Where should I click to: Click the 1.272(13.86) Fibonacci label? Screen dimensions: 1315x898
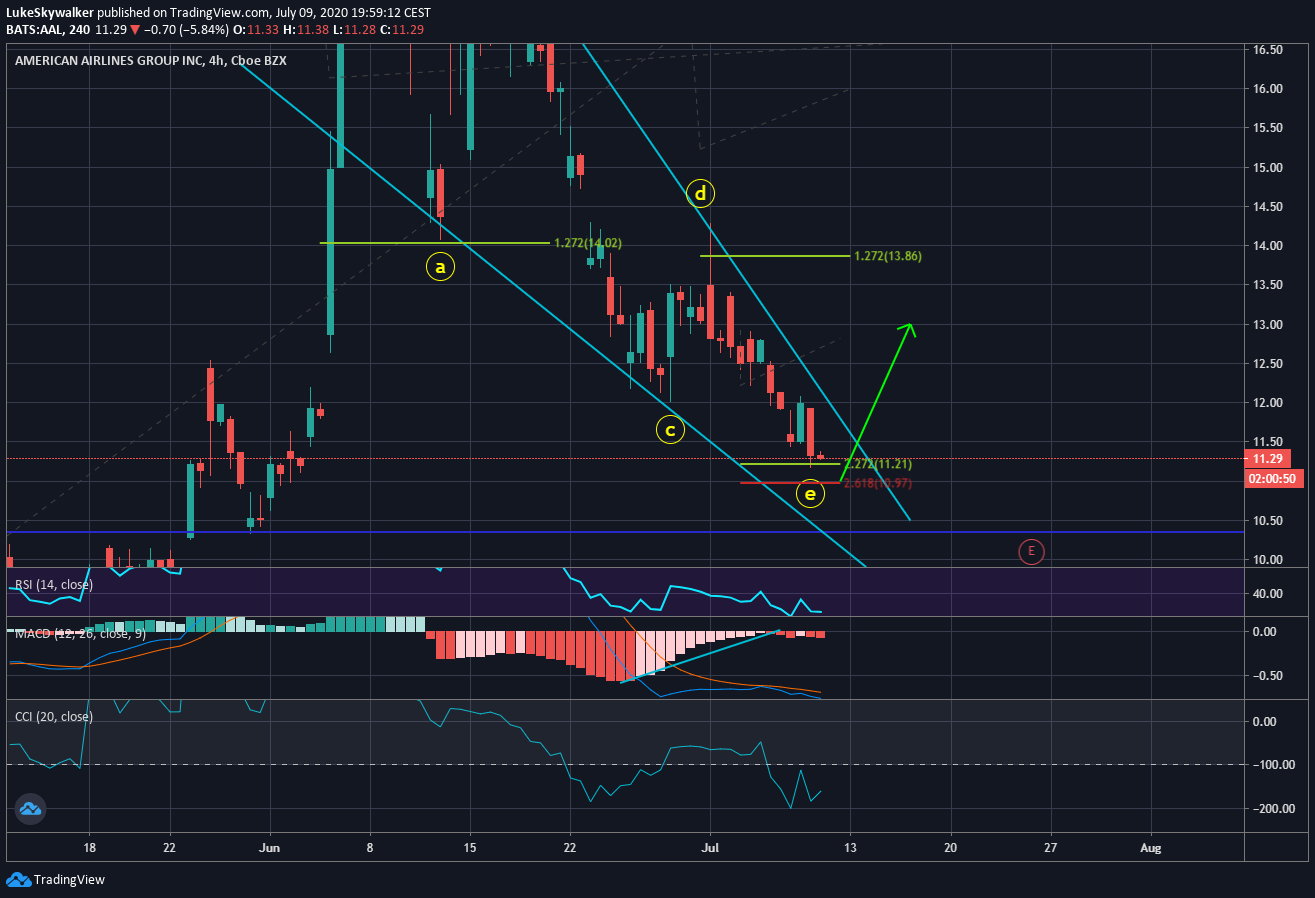coord(888,256)
